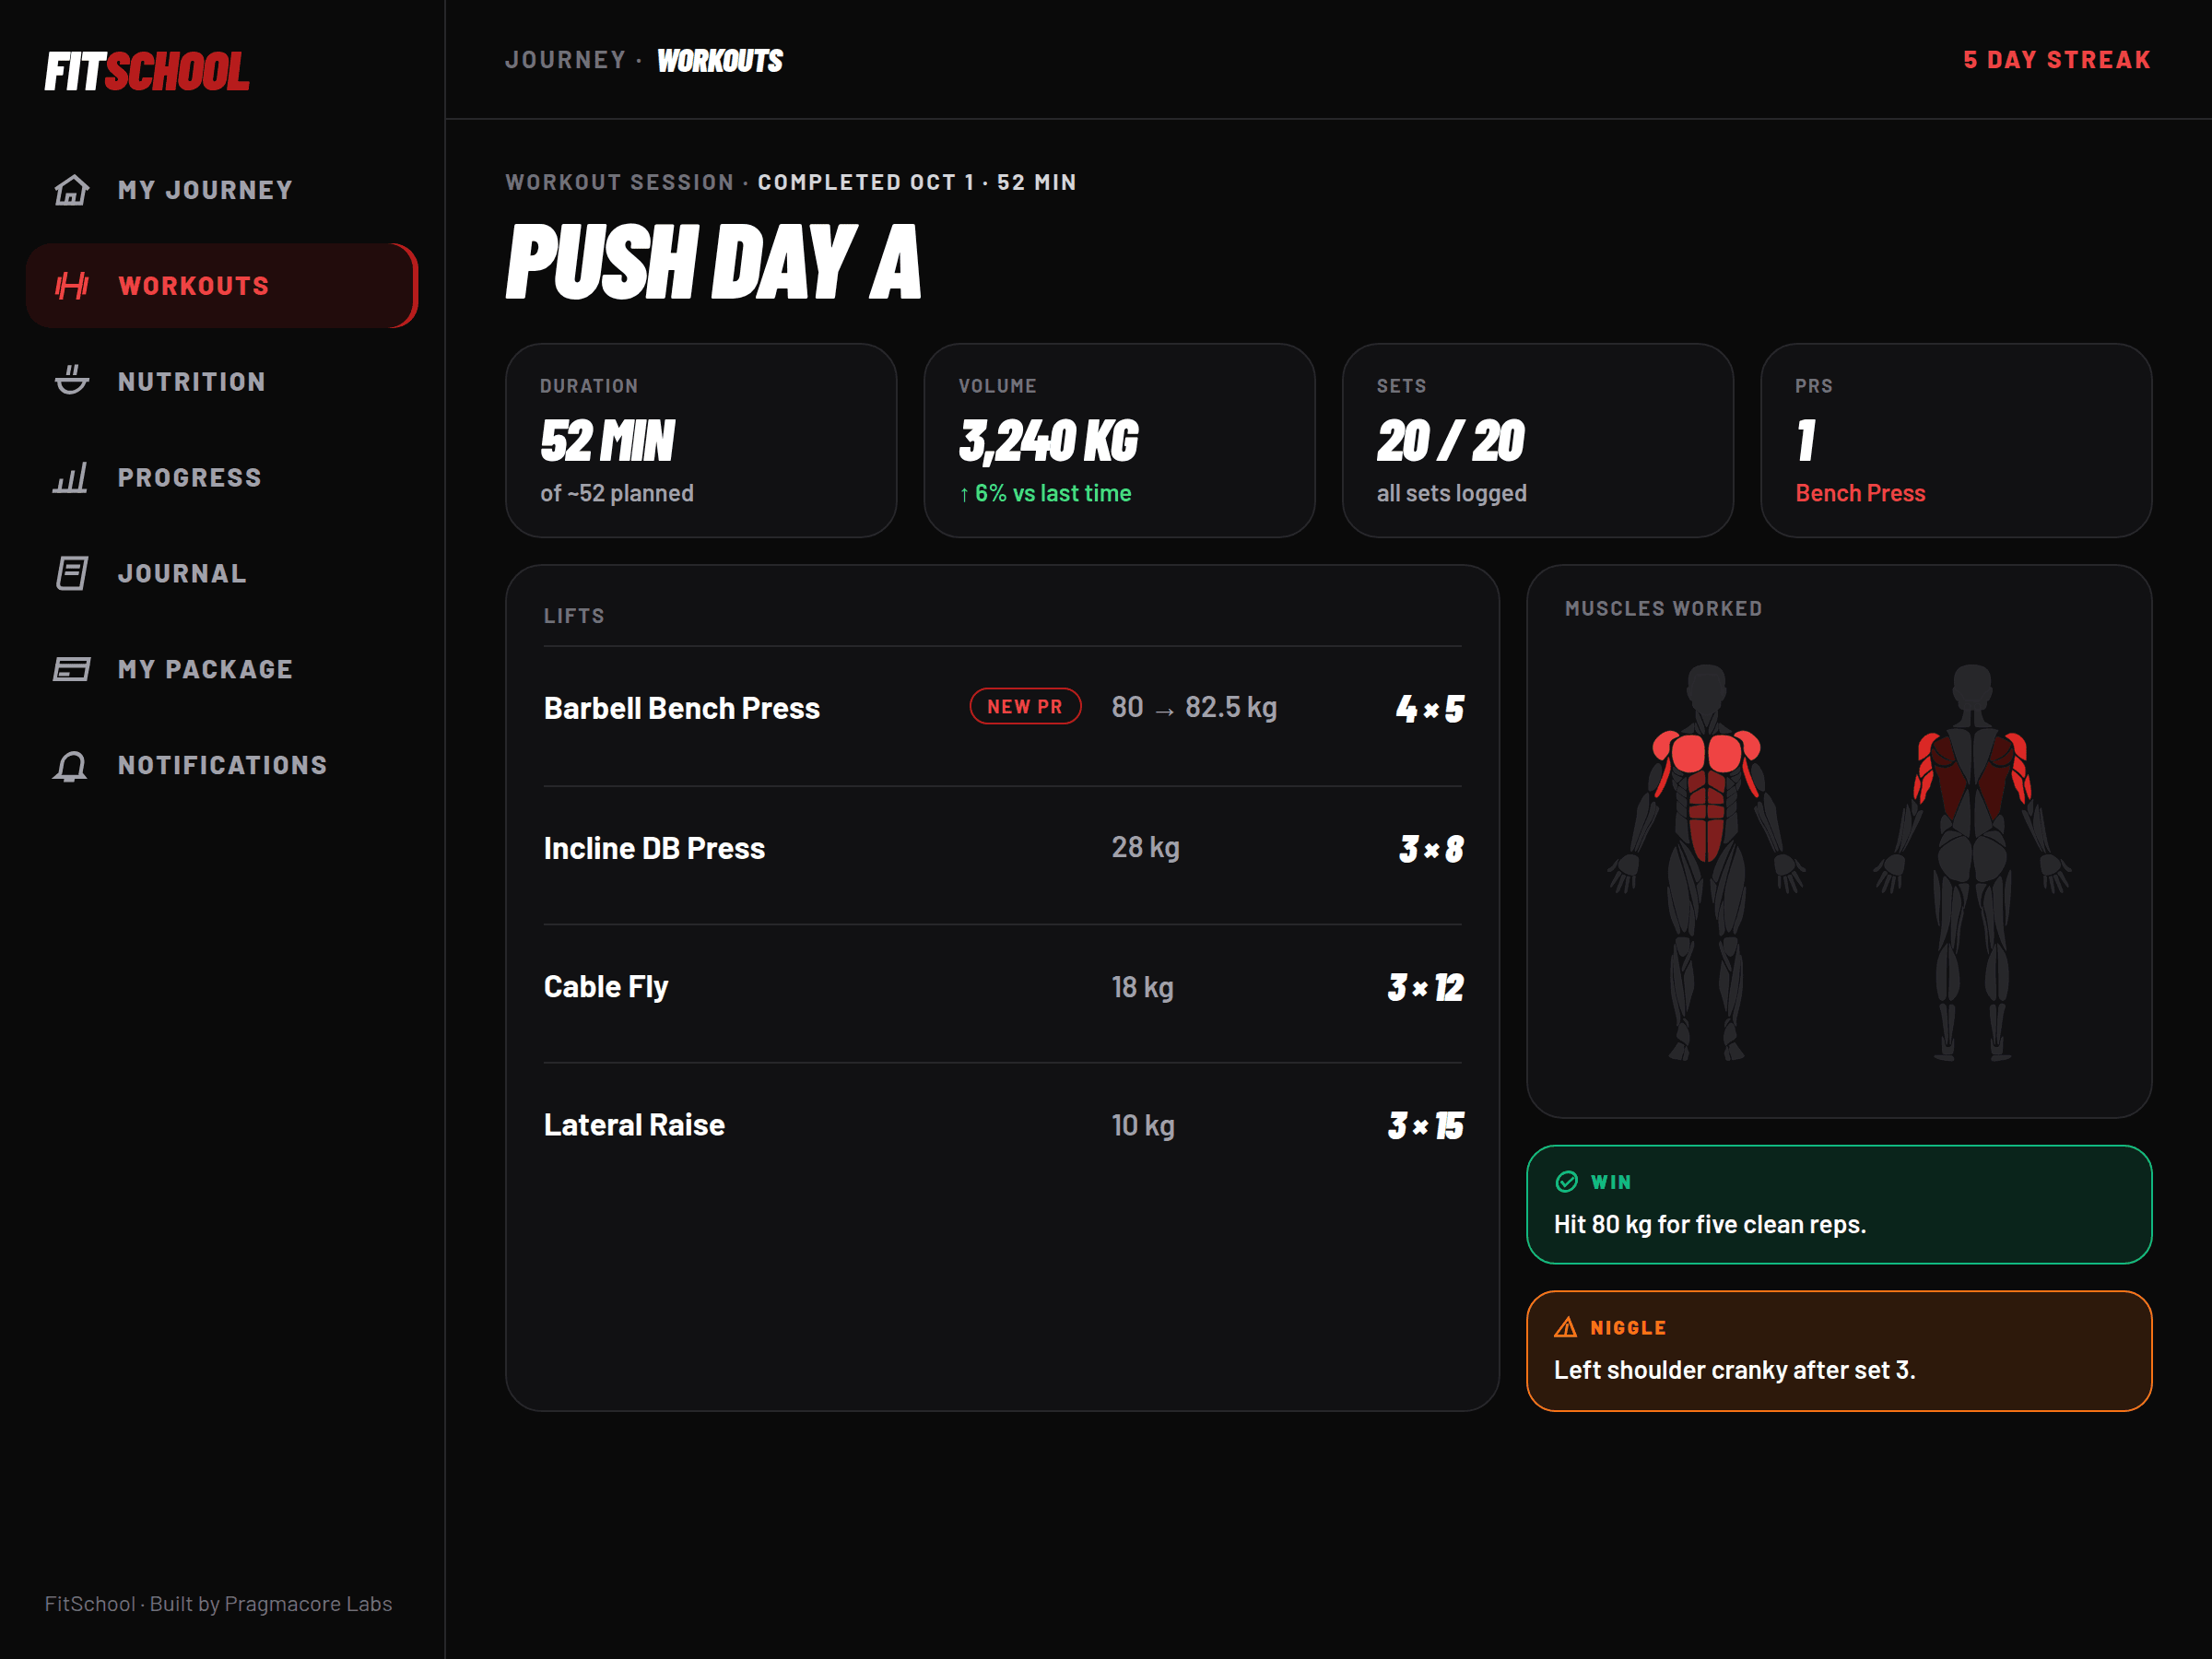The image size is (2212, 1659).
Task: Click the FitSchool logo
Action: point(147,71)
